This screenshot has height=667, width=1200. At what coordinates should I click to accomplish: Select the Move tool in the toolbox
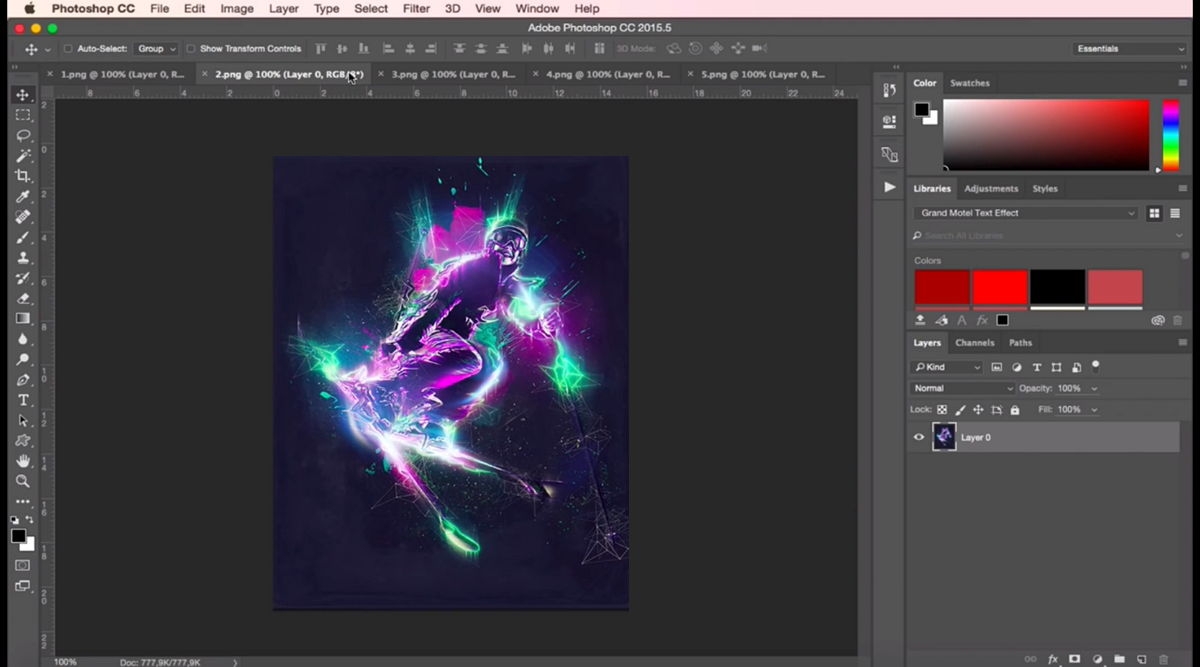coord(23,94)
